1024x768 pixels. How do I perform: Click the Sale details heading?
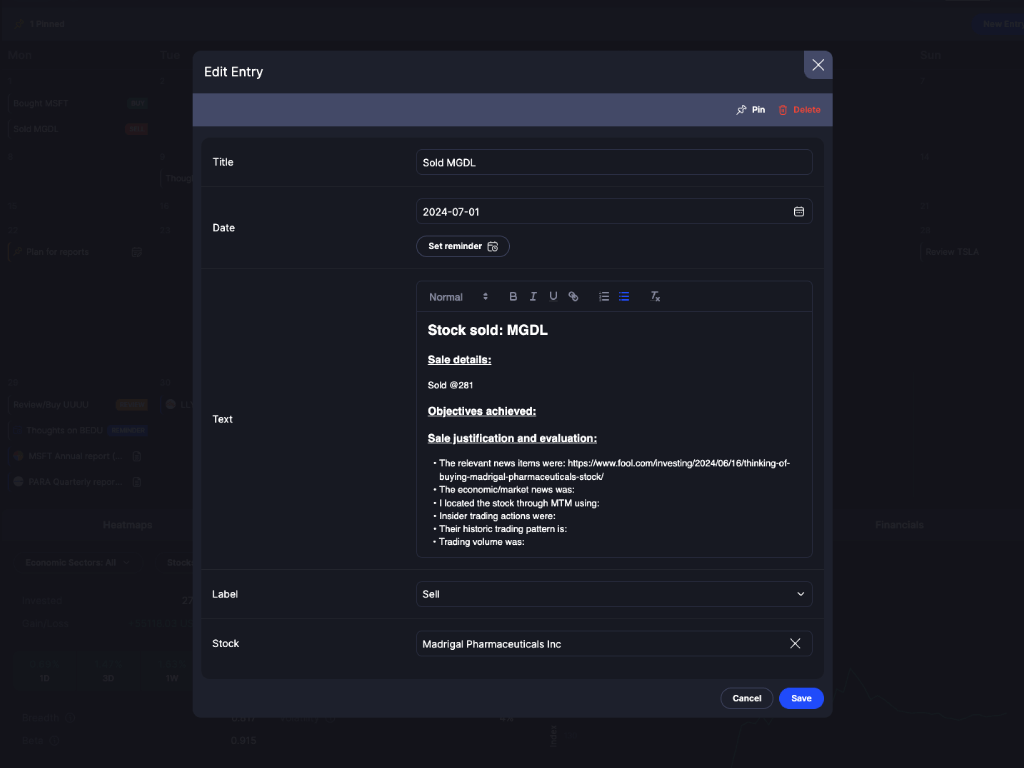(x=459, y=360)
